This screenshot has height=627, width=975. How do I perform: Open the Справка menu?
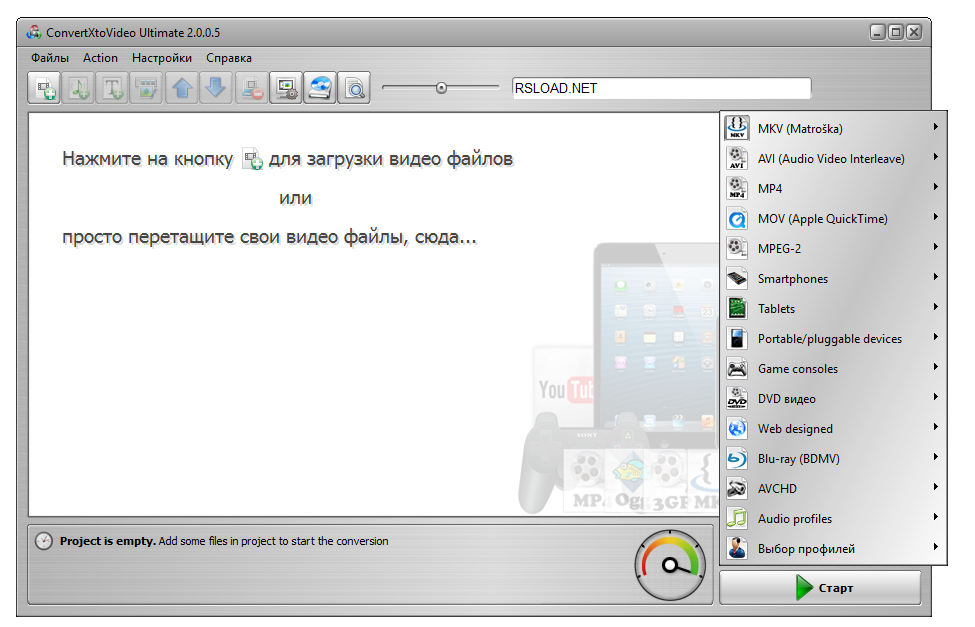pyautogui.click(x=229, y=58)
